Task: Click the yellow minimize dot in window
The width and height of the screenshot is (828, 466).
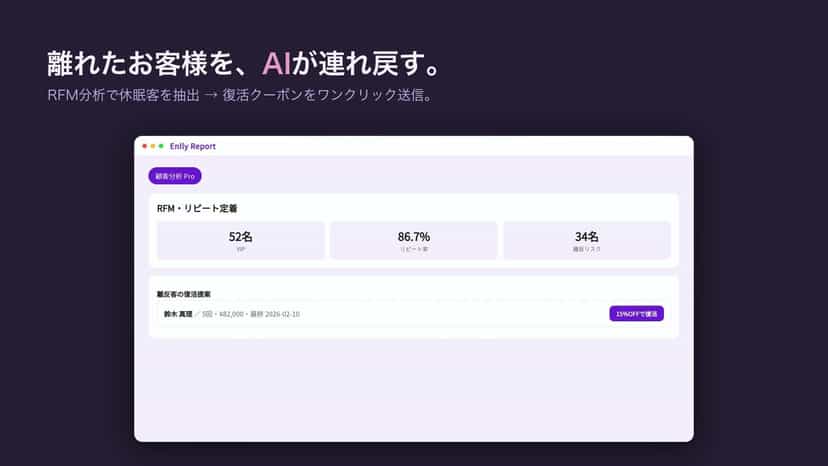Action: tap(153, 146)
